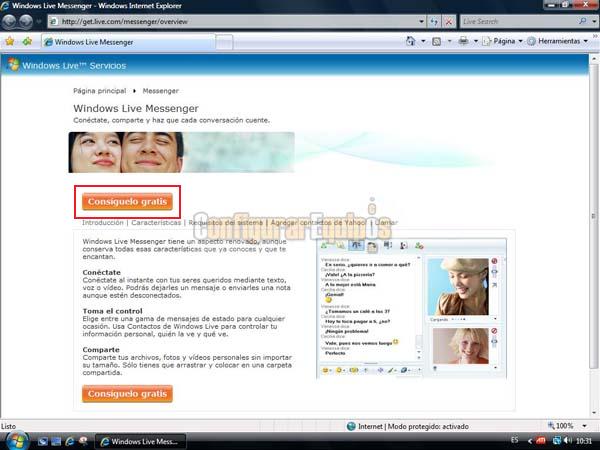Click the Windows Live logo icon

[x=13, y=65]
